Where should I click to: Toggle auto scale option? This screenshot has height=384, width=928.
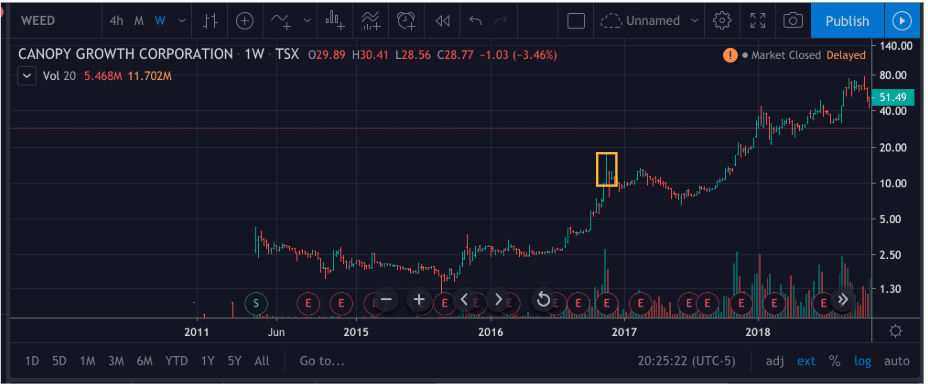point(897,361)
